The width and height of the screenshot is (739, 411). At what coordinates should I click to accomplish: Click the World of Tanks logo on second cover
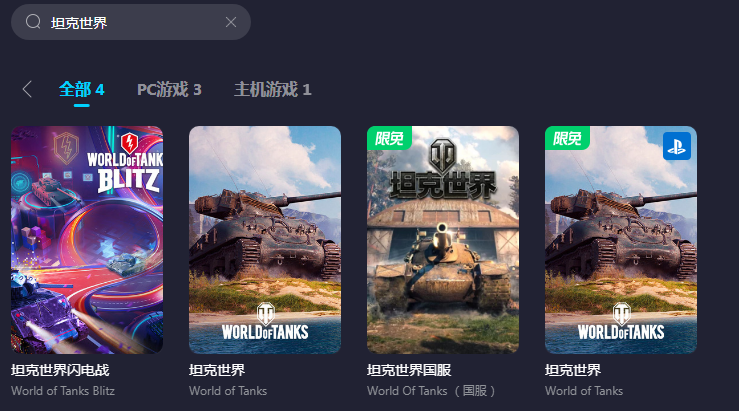pos(265,322)
